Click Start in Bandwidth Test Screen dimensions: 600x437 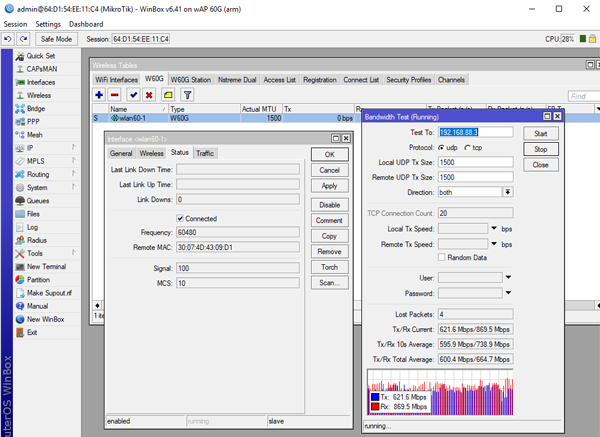pos(541,134)
